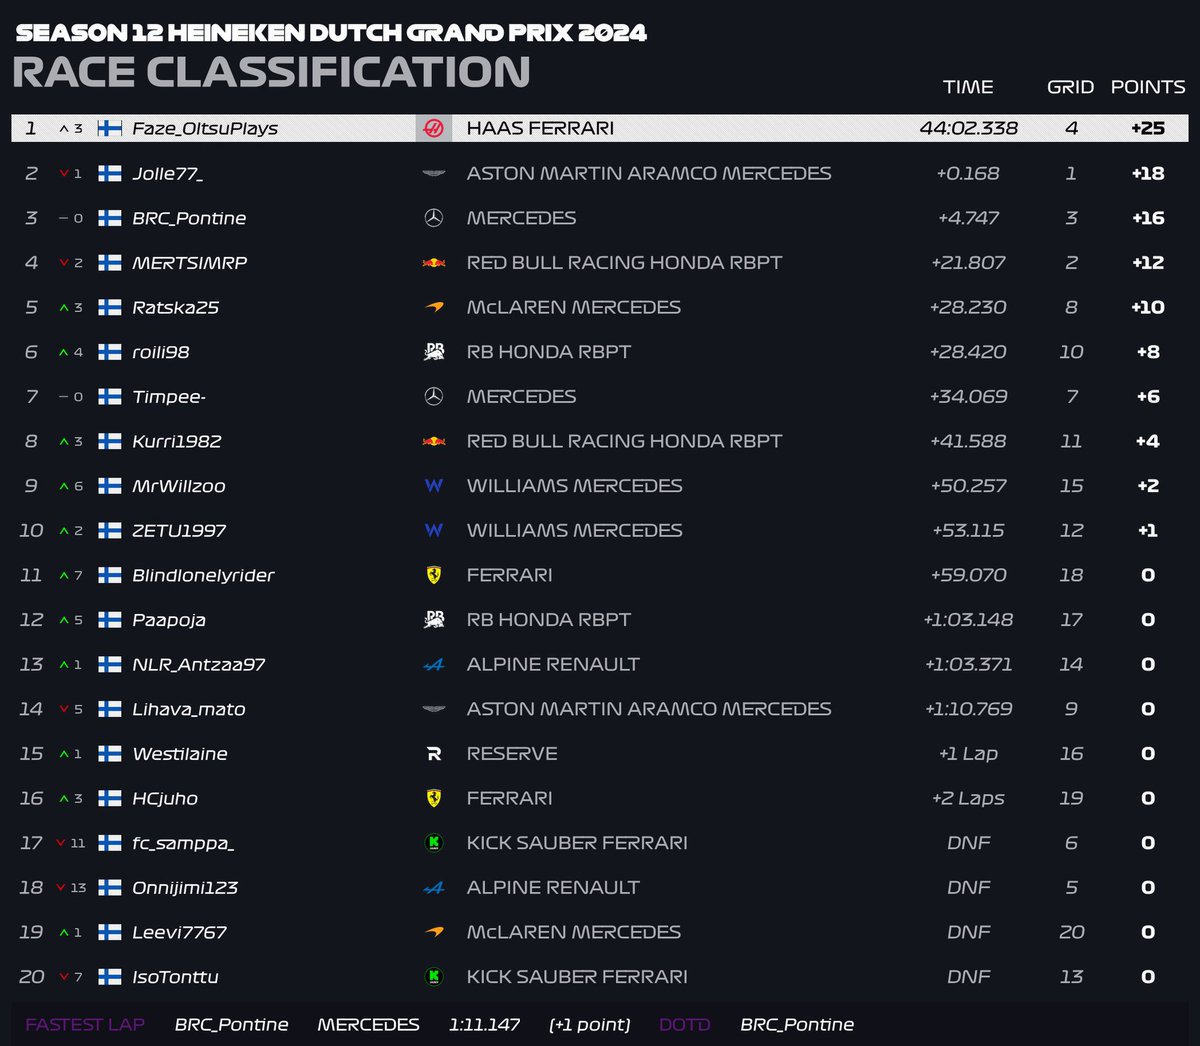Click DNF in Leevi7767 row

[968, 932]
